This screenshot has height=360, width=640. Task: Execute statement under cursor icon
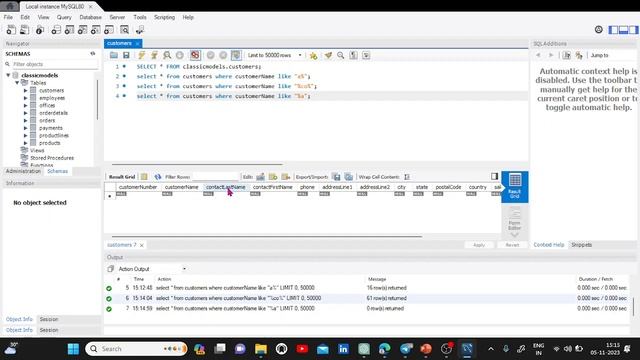click(154, 55)
